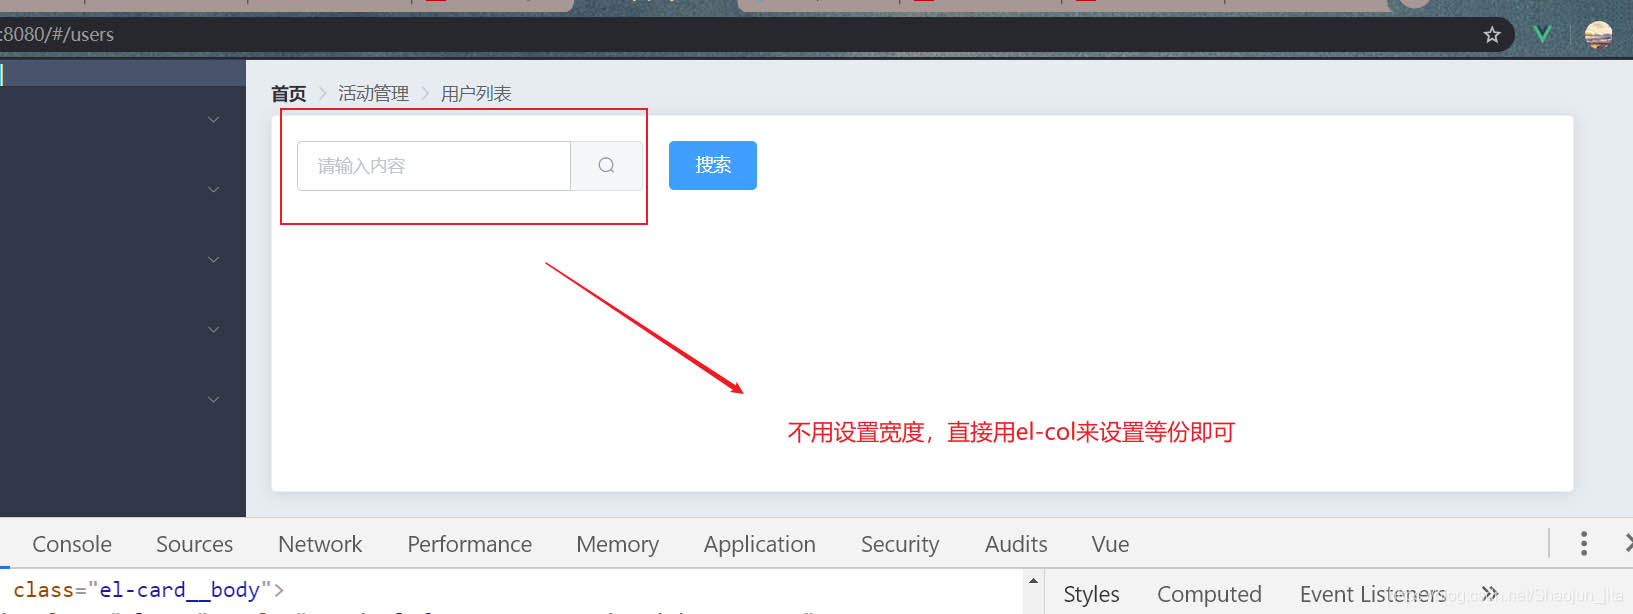
Task: Open the browser profile avatar
Action: pyautogui.click(x=1598, y=35)
